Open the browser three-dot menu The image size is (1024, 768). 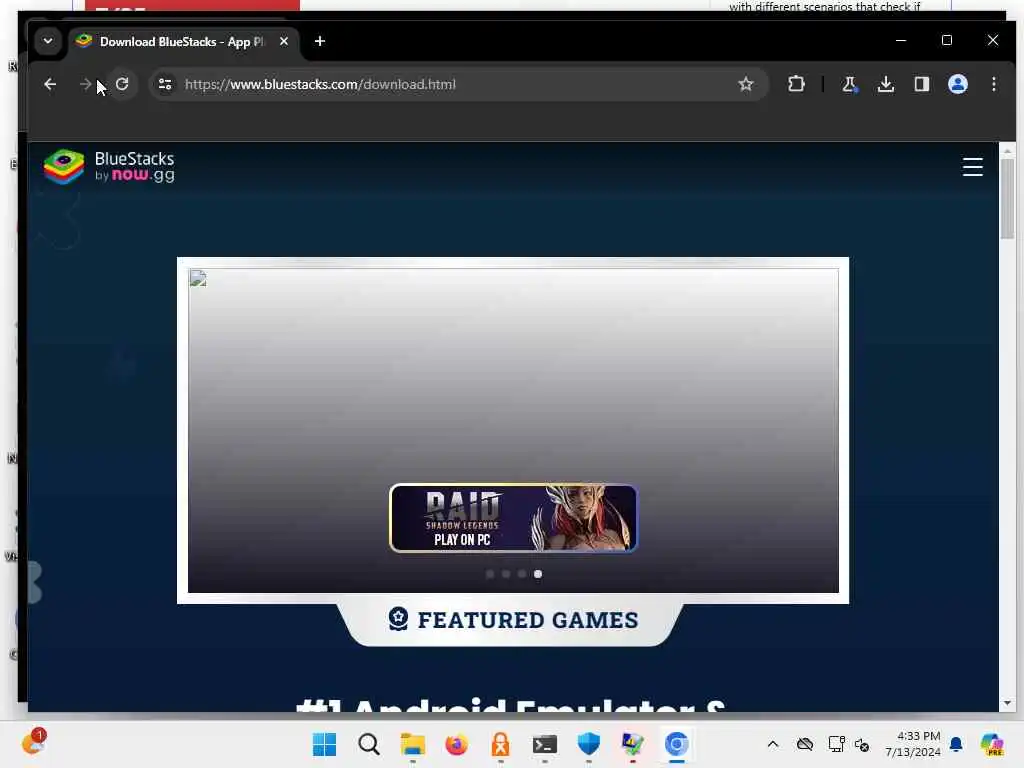(x=993, y=84)
